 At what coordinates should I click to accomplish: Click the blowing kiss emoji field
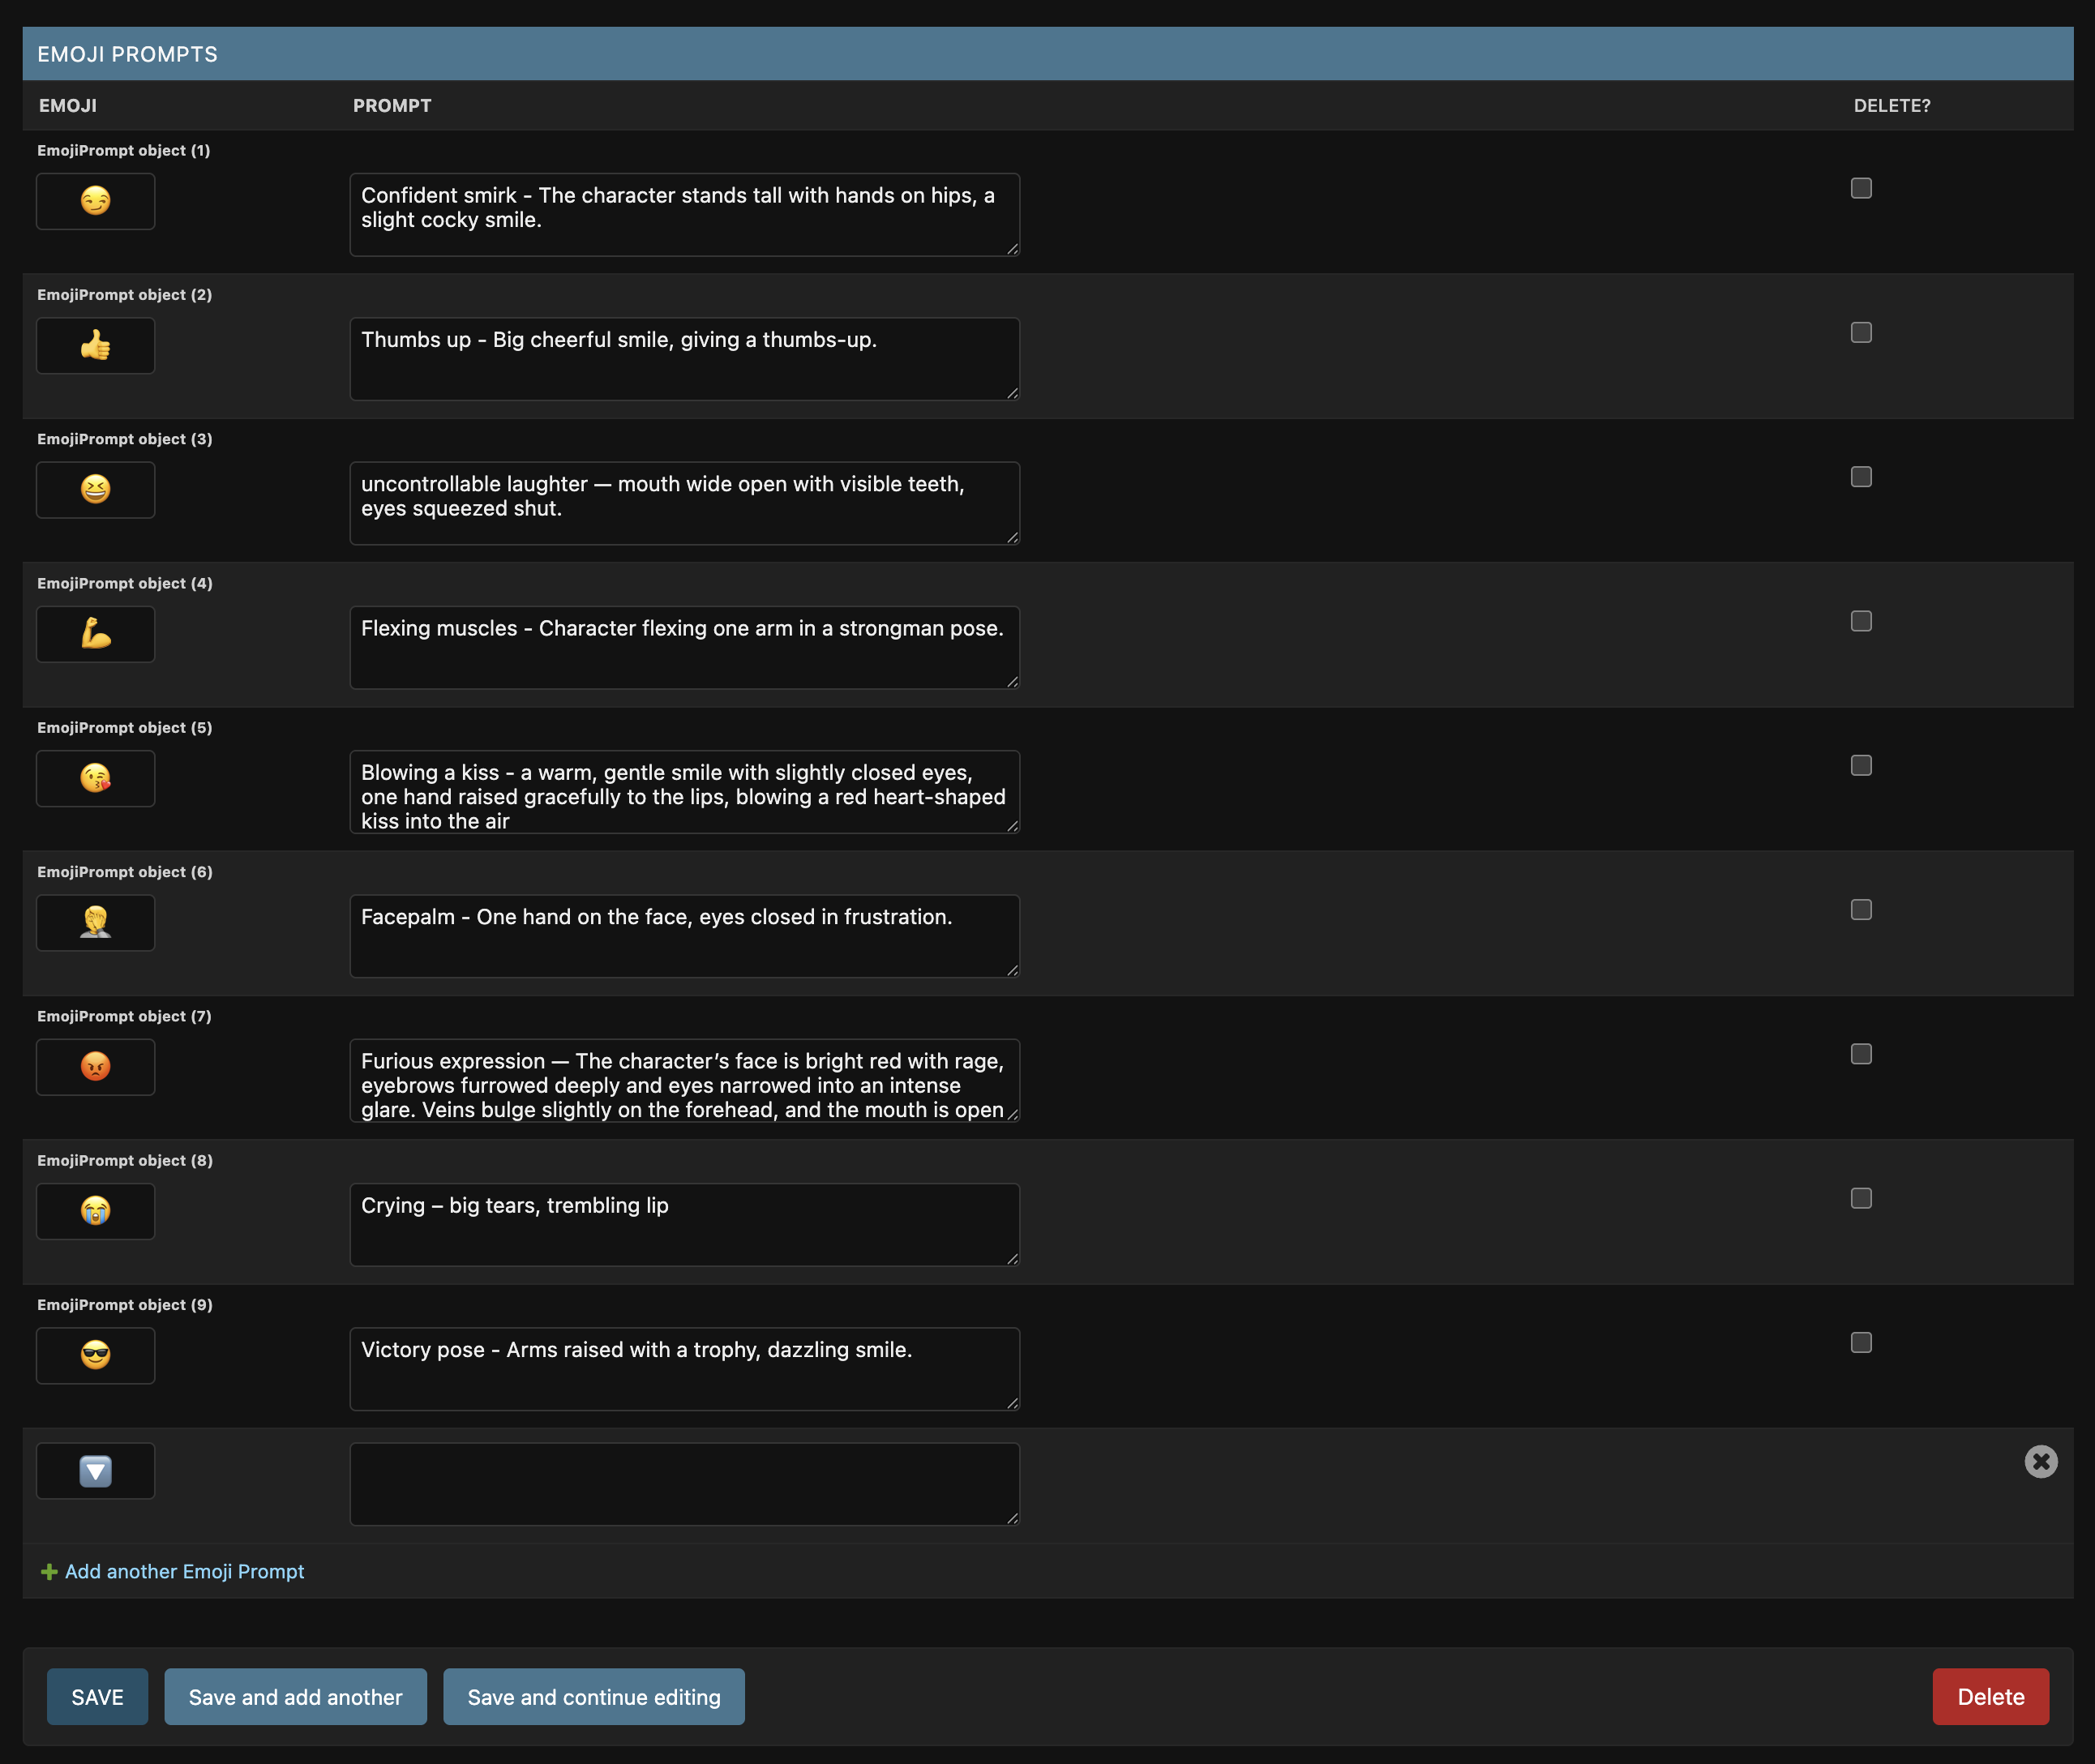point(95,778)
